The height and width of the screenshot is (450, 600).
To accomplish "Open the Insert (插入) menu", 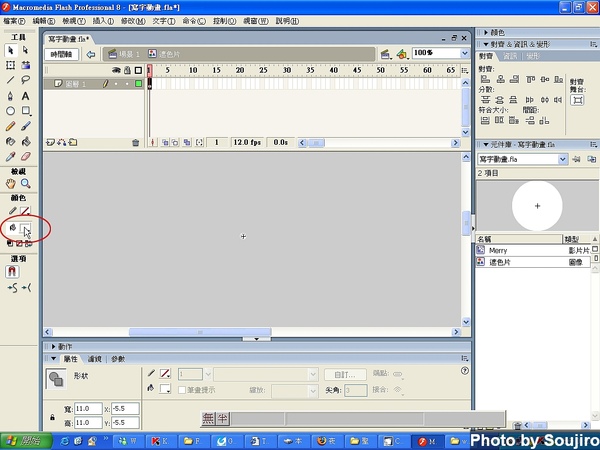I will (x=102, y=20).
